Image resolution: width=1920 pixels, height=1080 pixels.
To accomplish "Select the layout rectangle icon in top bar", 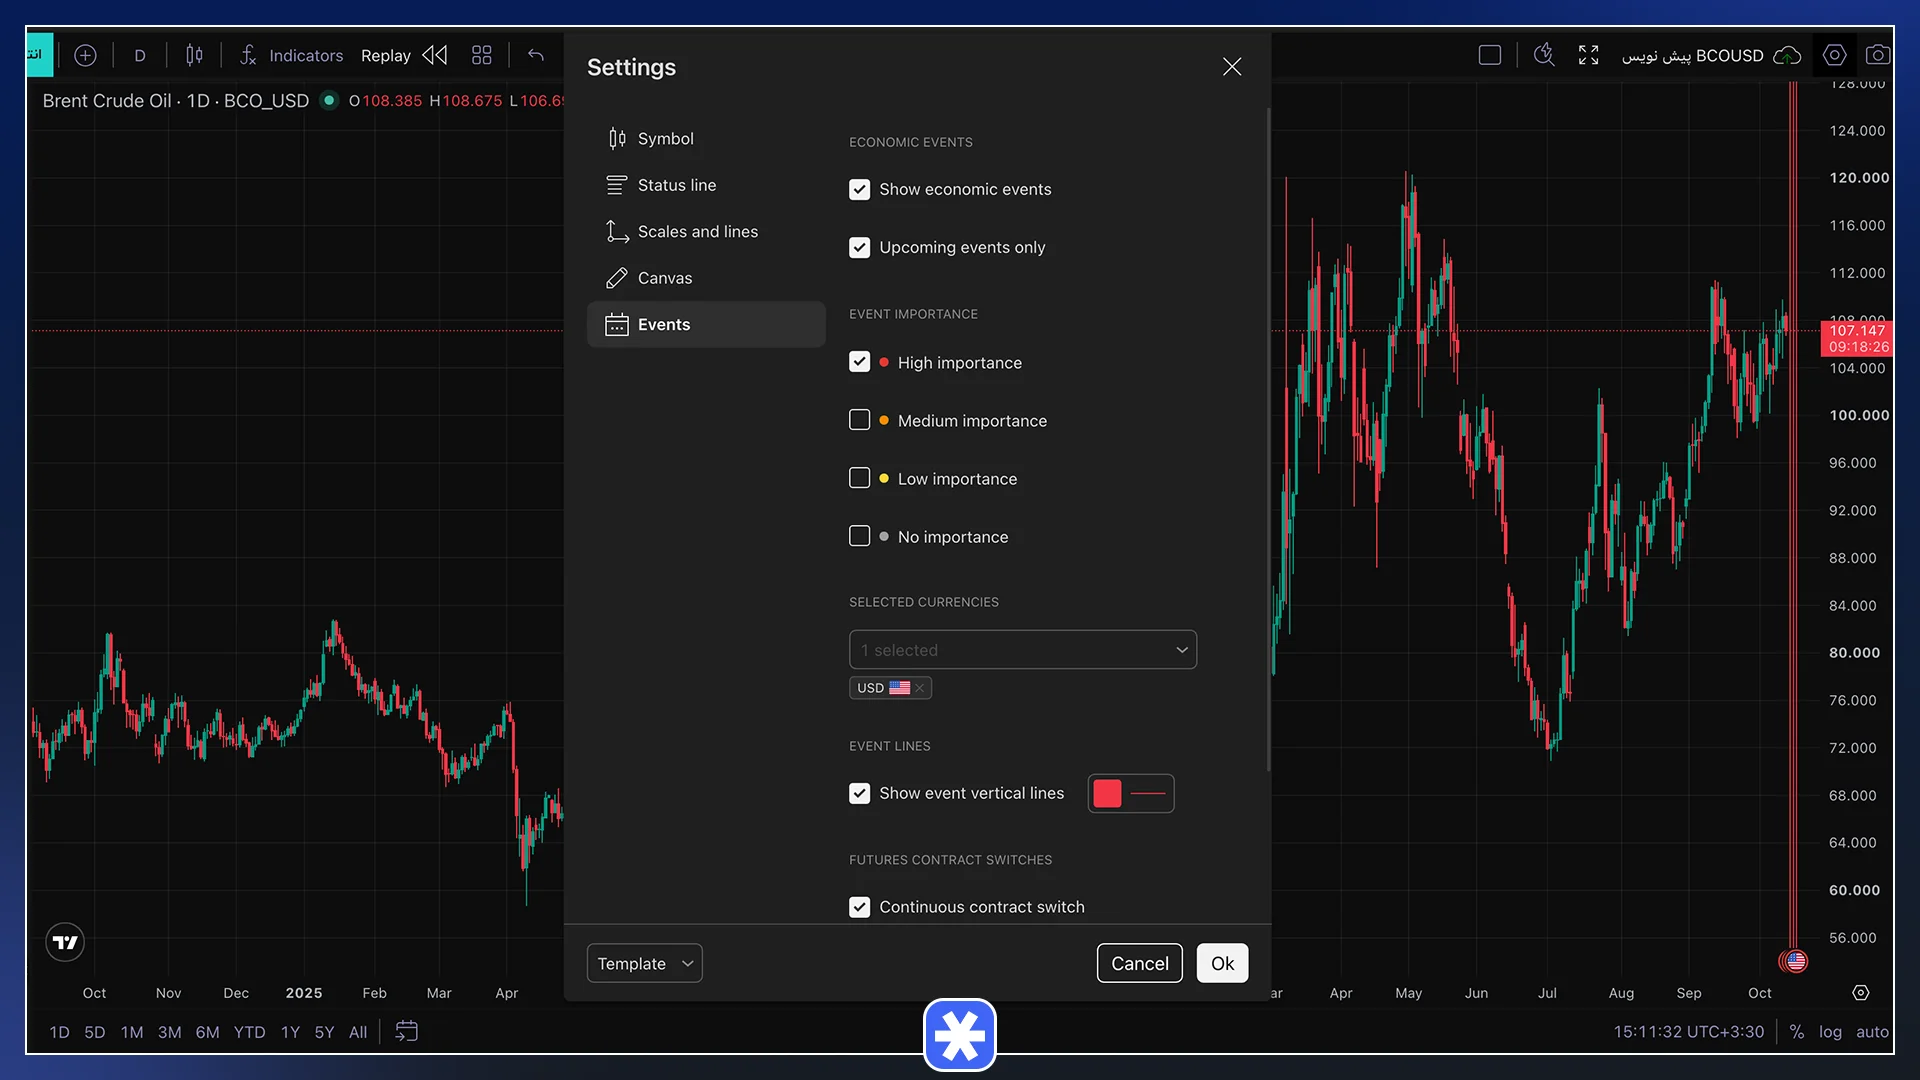I will click(1490, 55).
